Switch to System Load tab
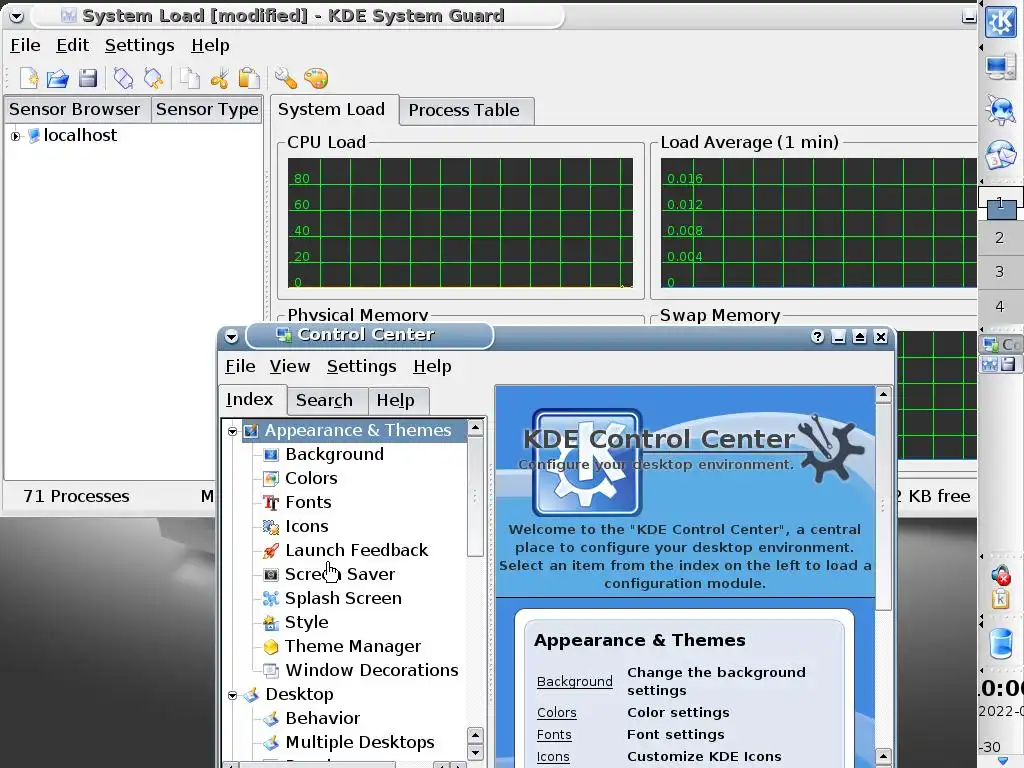This screenshot has width=1024, height=768. pos(332,109)
